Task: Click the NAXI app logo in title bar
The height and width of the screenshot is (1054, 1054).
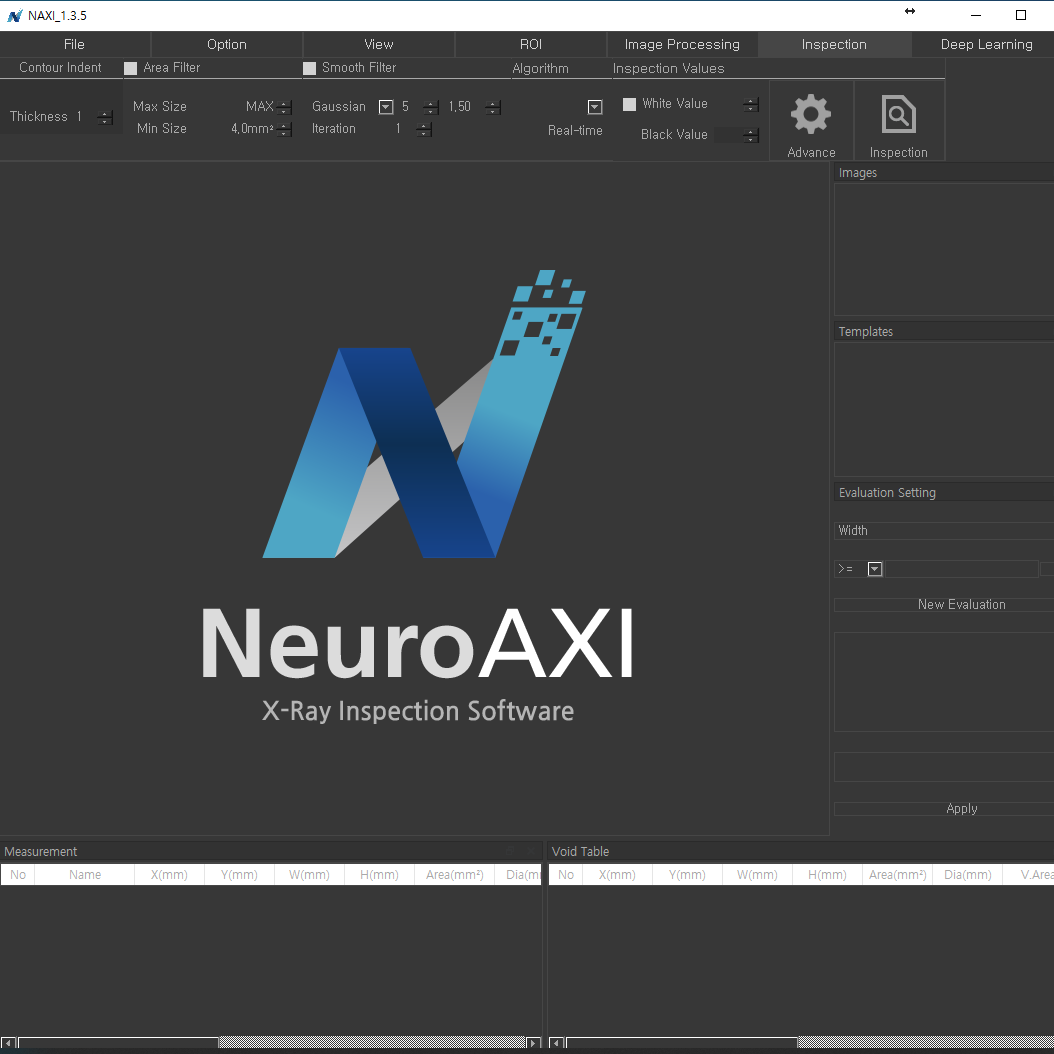Action: (14, 15)
